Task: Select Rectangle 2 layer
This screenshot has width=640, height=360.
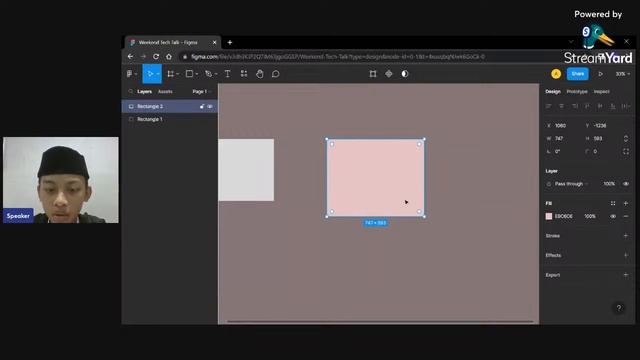Action: pyautogui.click(x=170, y=106)
